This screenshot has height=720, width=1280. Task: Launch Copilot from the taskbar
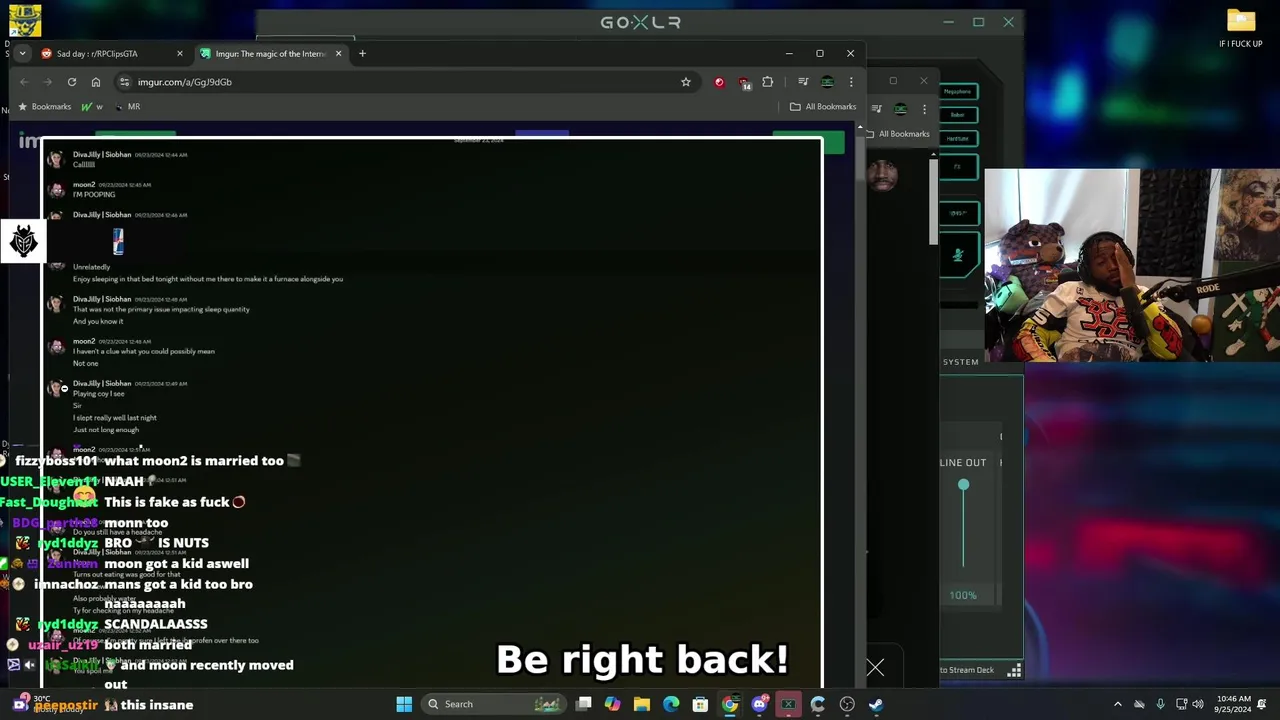613,704
